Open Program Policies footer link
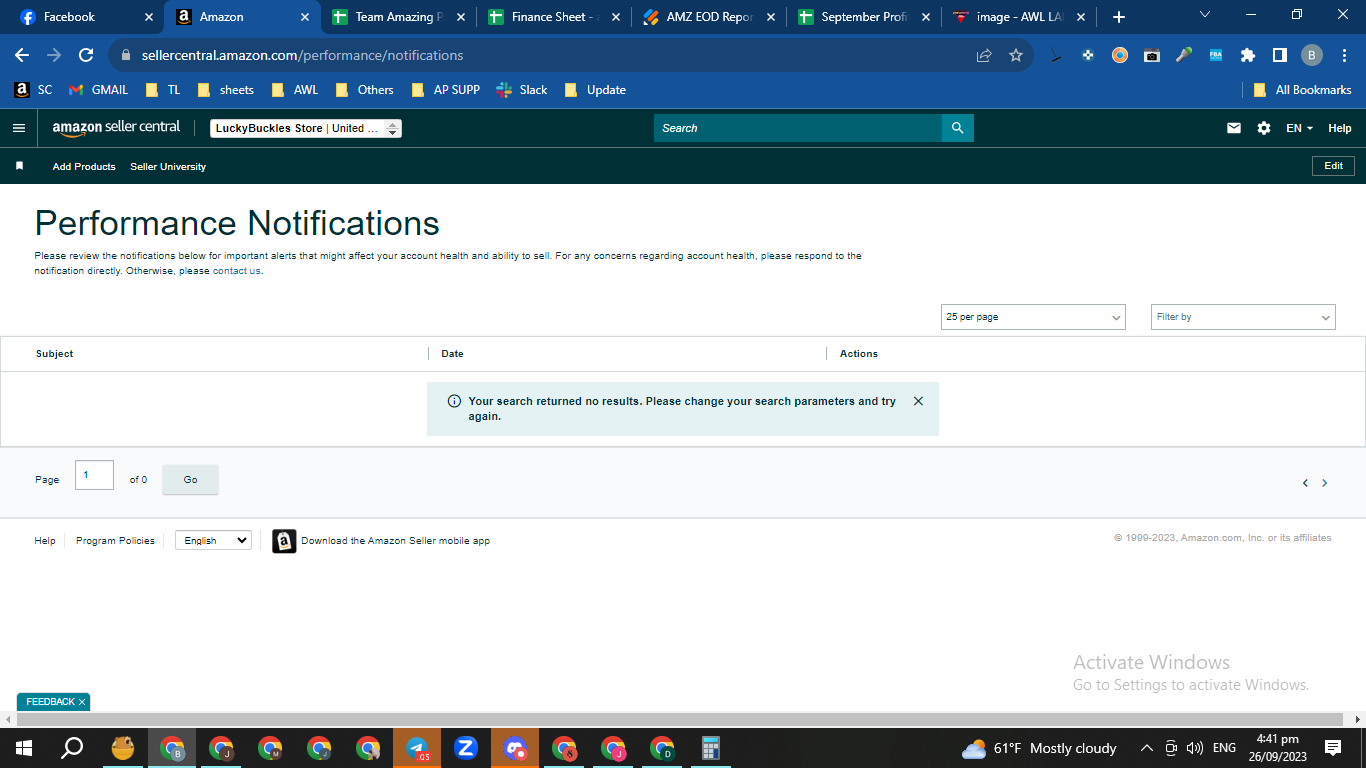The width and height of the screenshot is (1366, 768). tap(115, 541)
